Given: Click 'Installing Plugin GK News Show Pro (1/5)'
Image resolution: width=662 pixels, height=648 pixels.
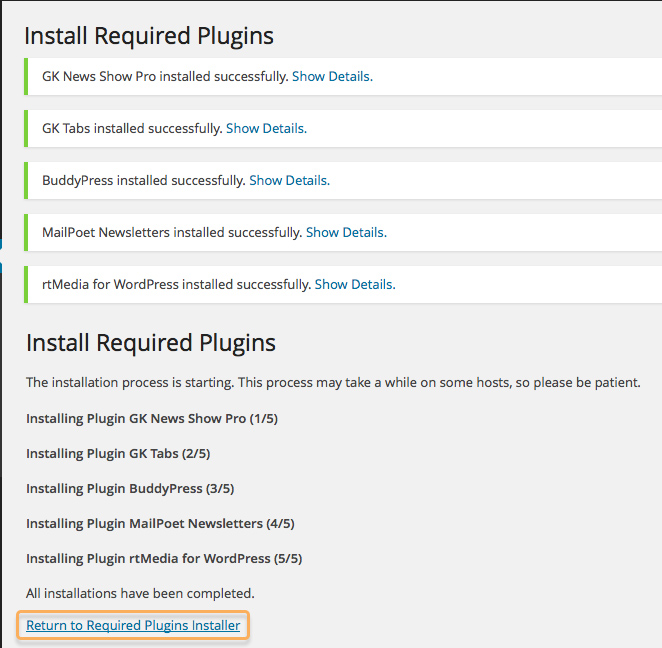Looking at the screenshot, I should 152,418.
